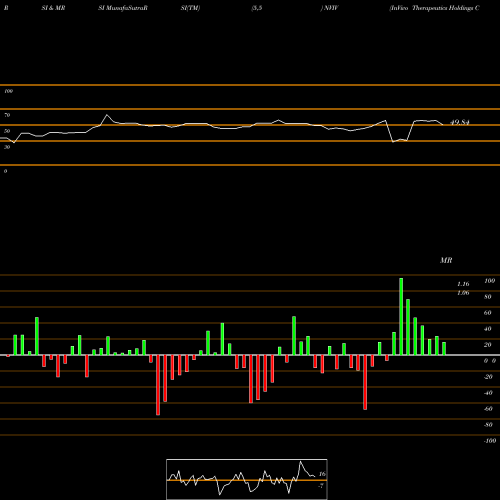The image size is (500, 500).
Task: Click the 'SI & MR' header label
Action: click(53, 8)
